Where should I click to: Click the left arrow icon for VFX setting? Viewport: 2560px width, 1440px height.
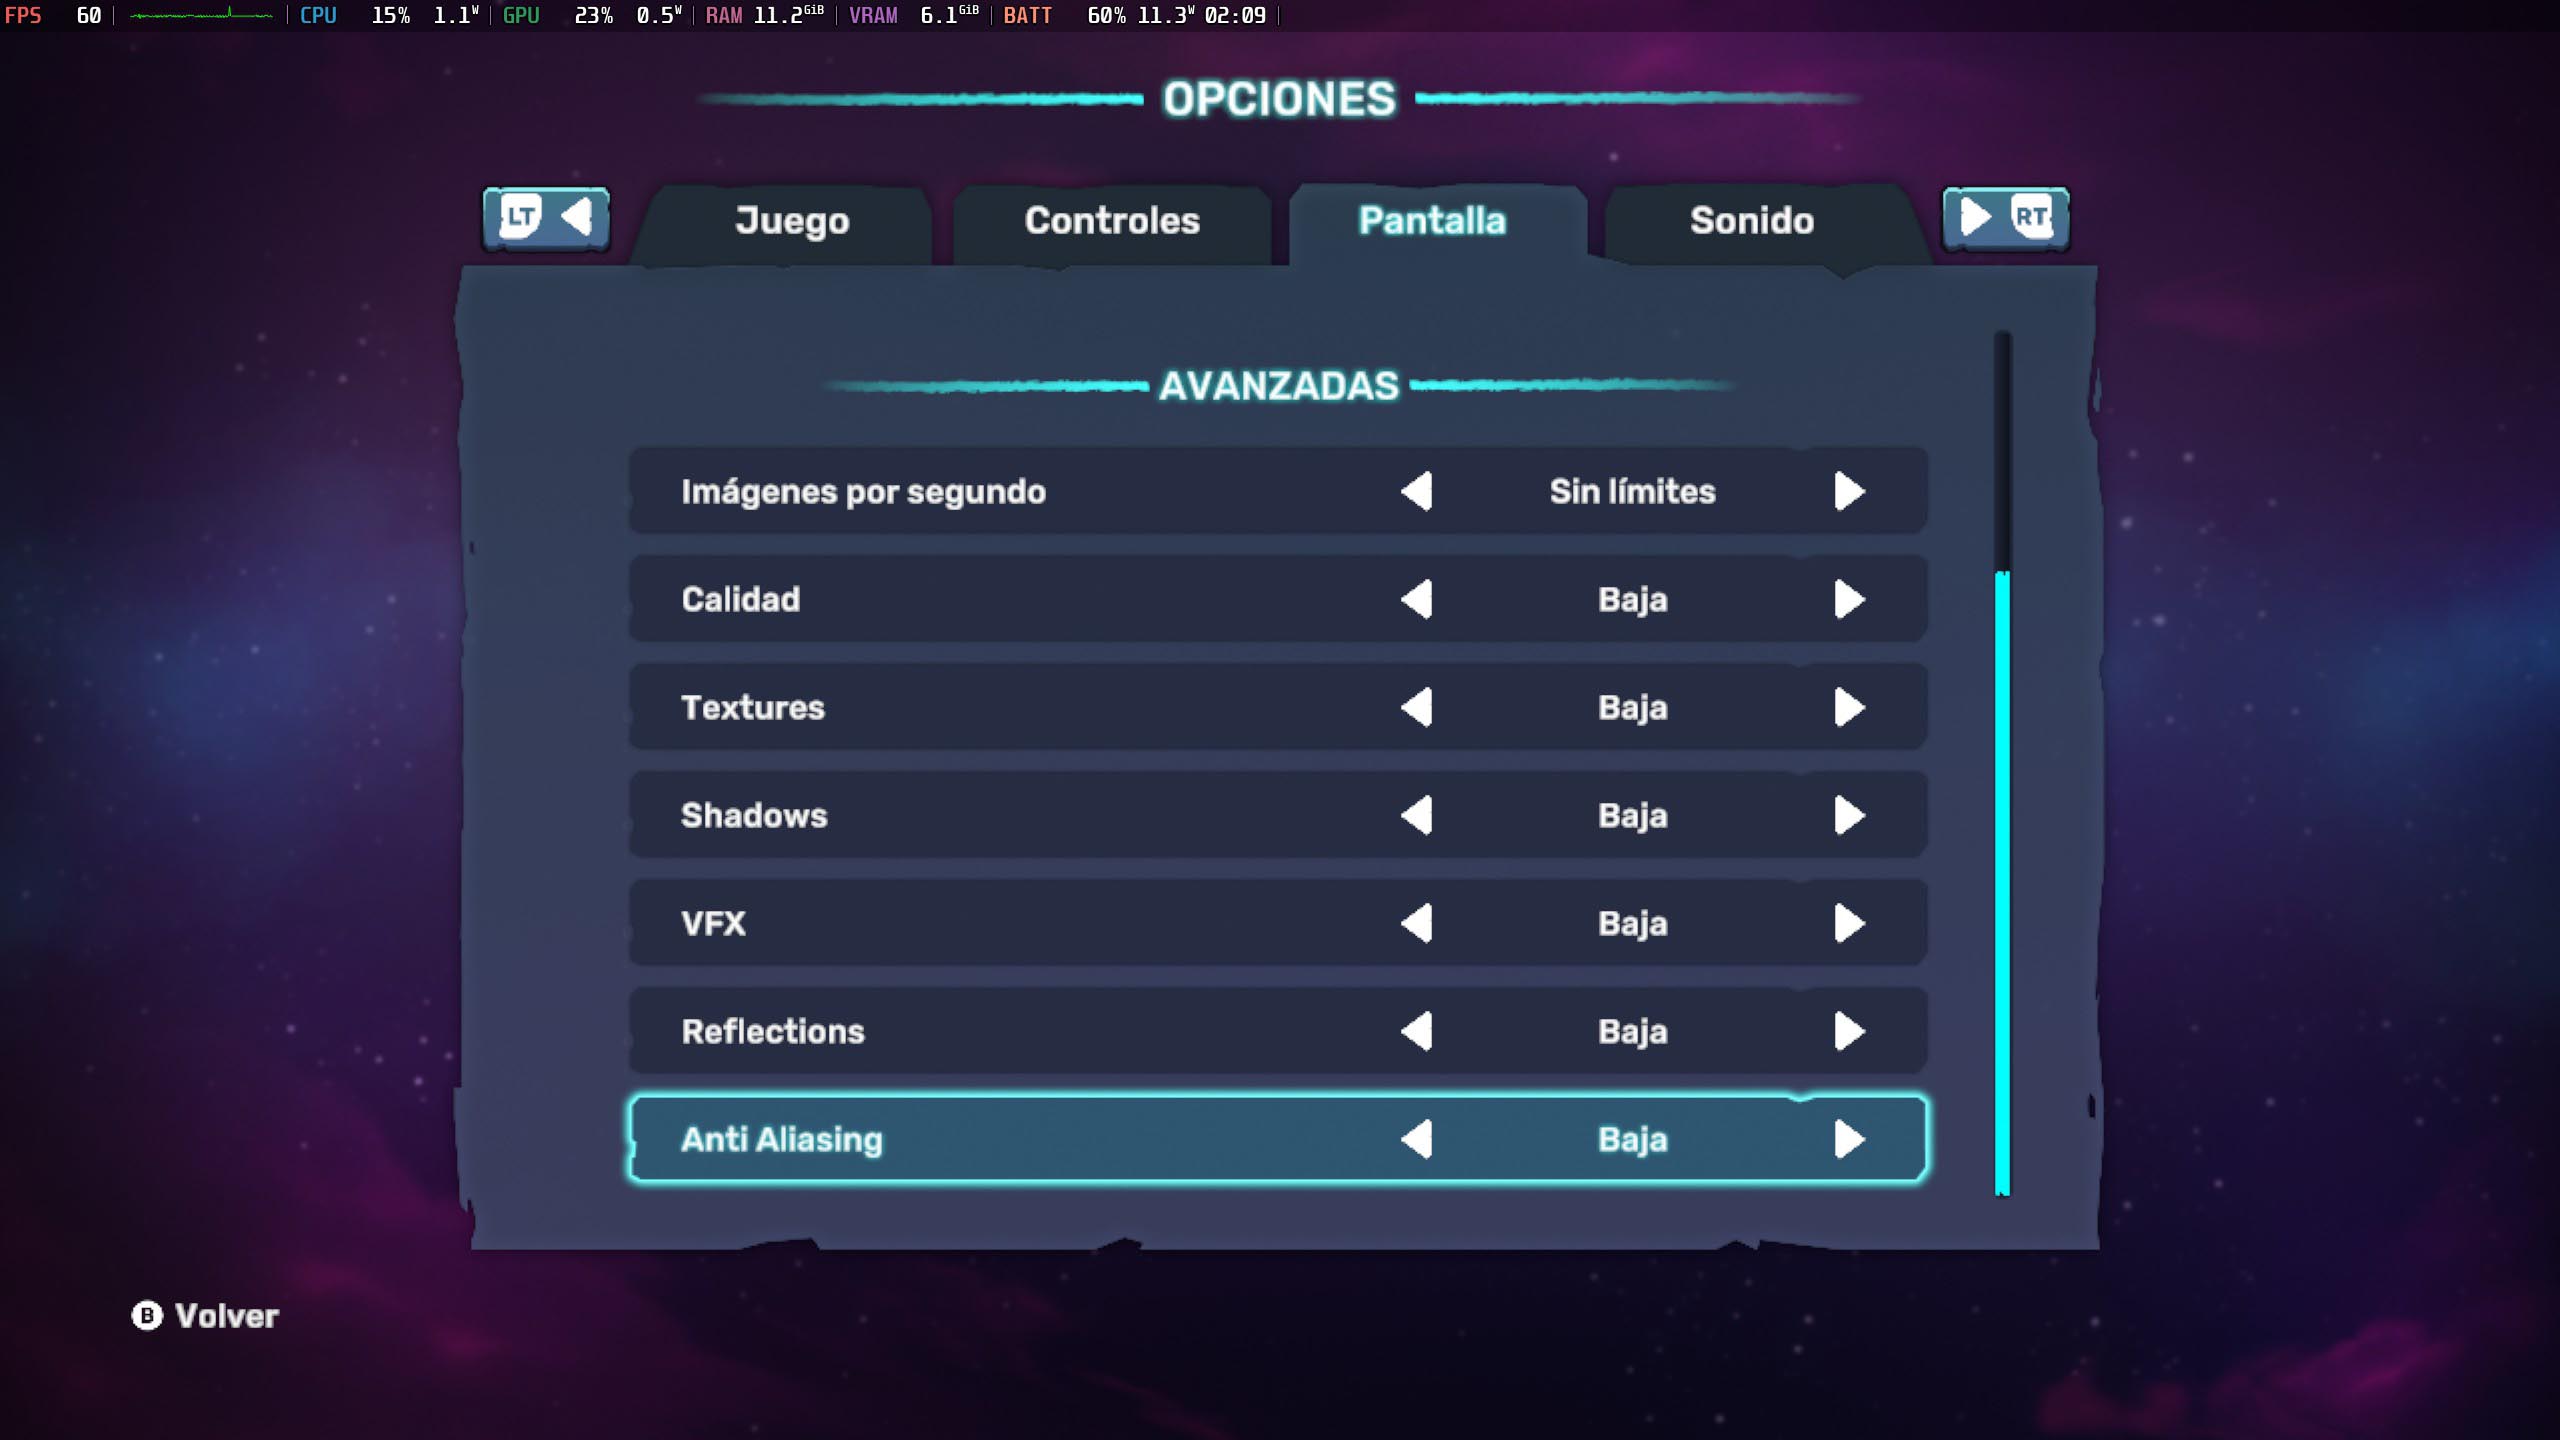point(1419,923)
